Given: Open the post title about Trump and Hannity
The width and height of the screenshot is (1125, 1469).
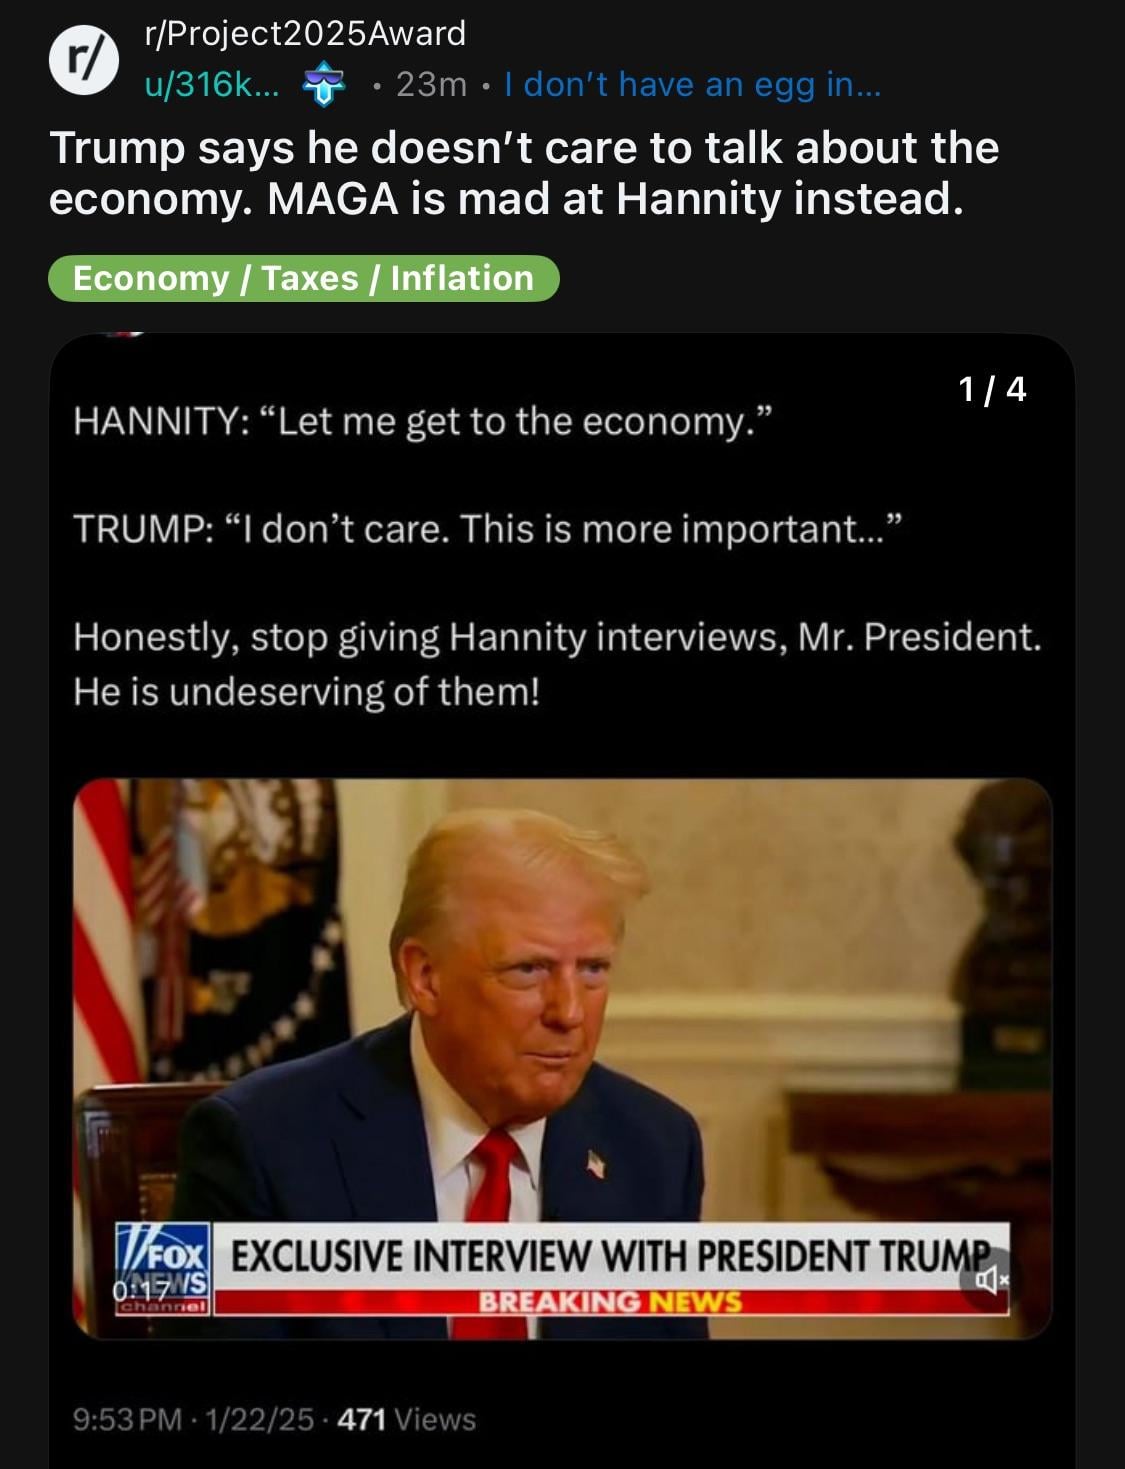Looking at the screenshot, I should 524,173.
